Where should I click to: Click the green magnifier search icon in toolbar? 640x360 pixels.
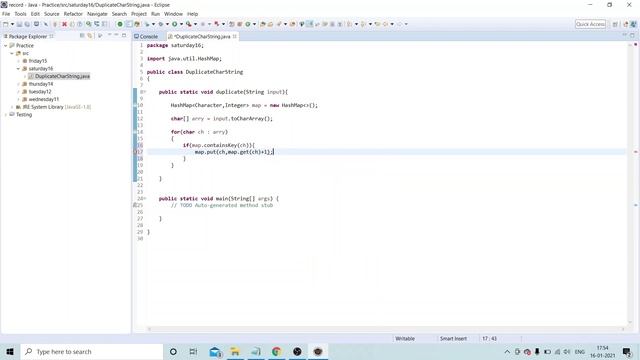[x=89, y=24]
